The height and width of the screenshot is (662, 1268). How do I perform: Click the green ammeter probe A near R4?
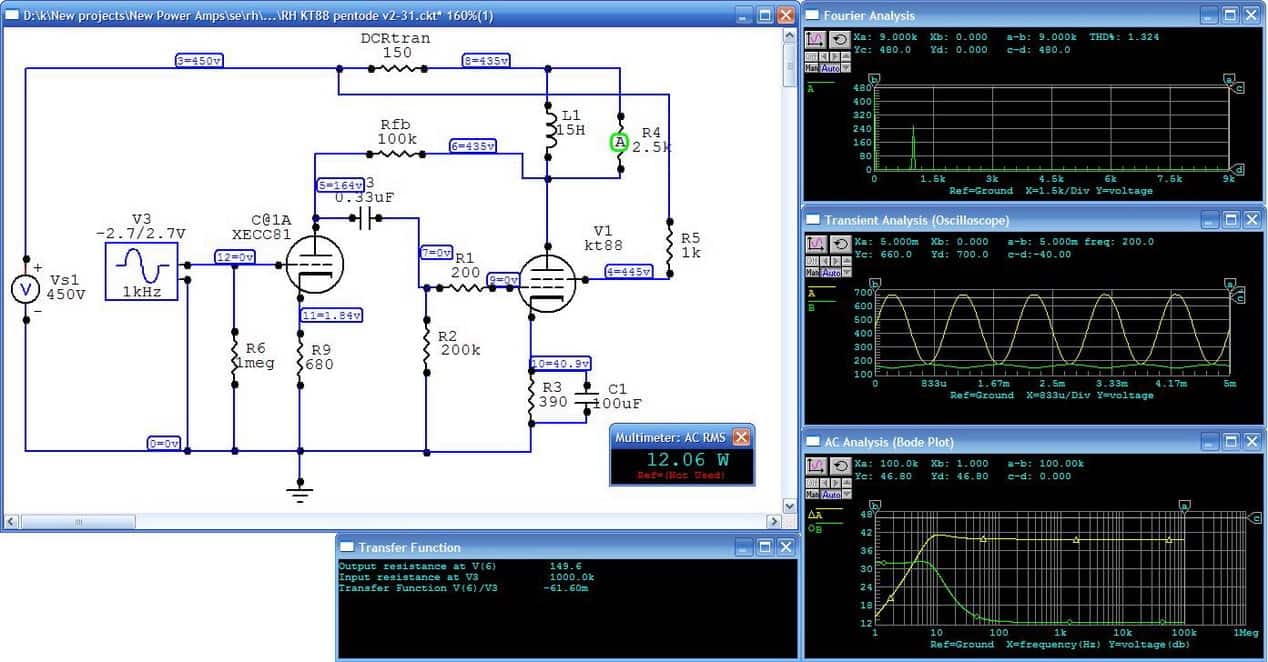(620, 143)
